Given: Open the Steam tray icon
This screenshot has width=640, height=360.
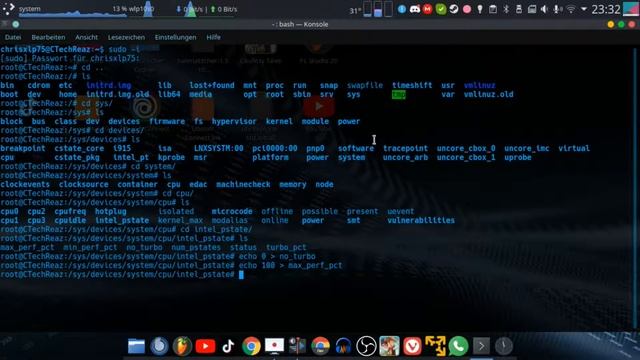Looking at the screenshot, I should coord(454,9).
